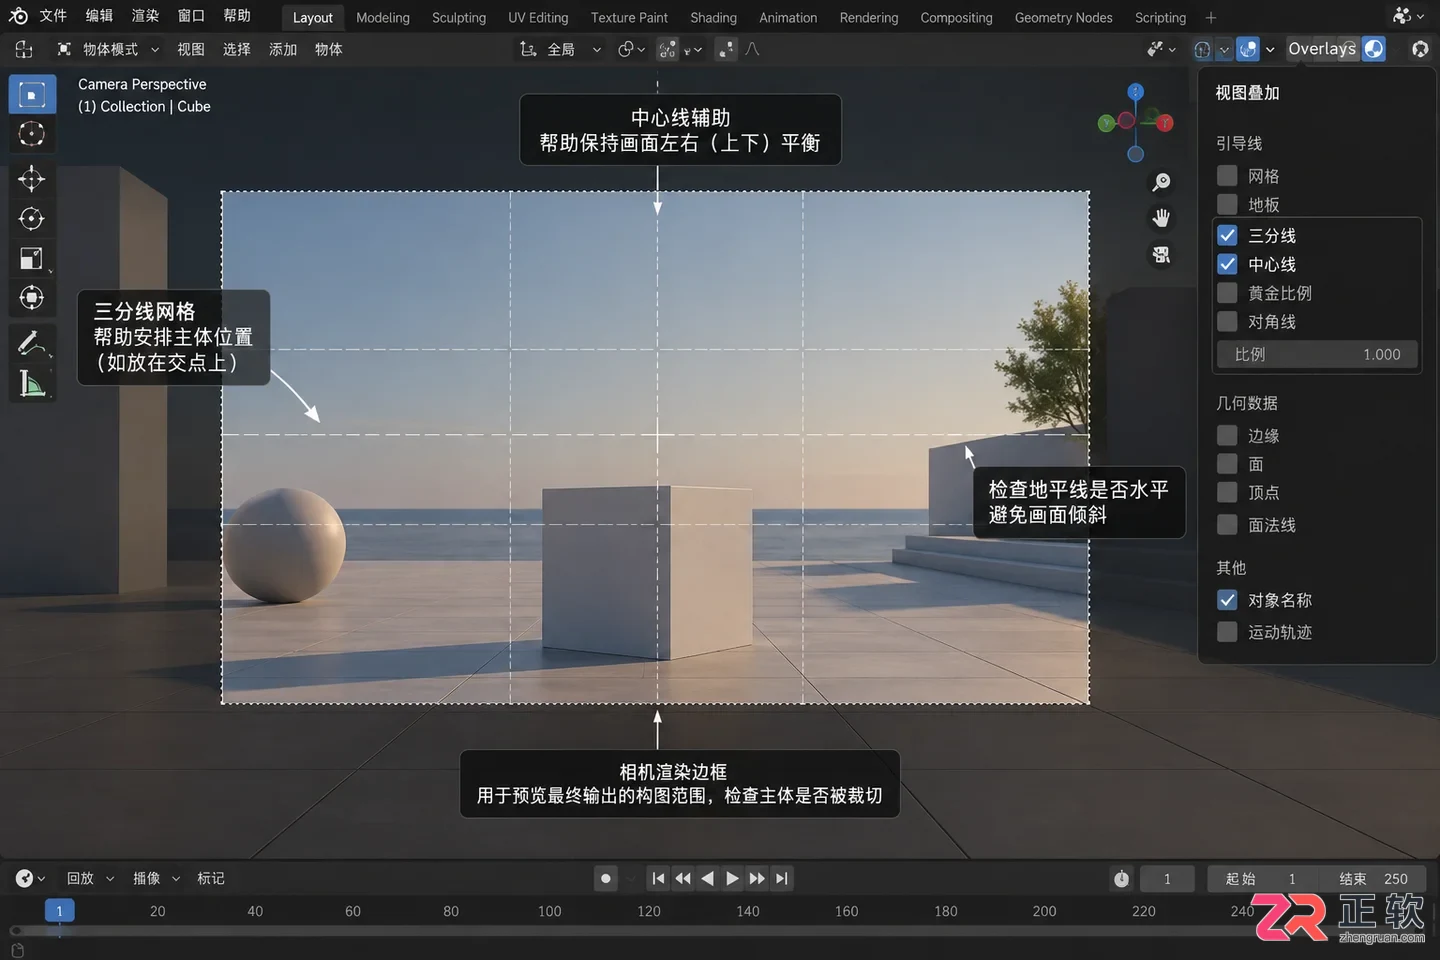Uncheck the 对象名称 checkbox

[1227, 600]
